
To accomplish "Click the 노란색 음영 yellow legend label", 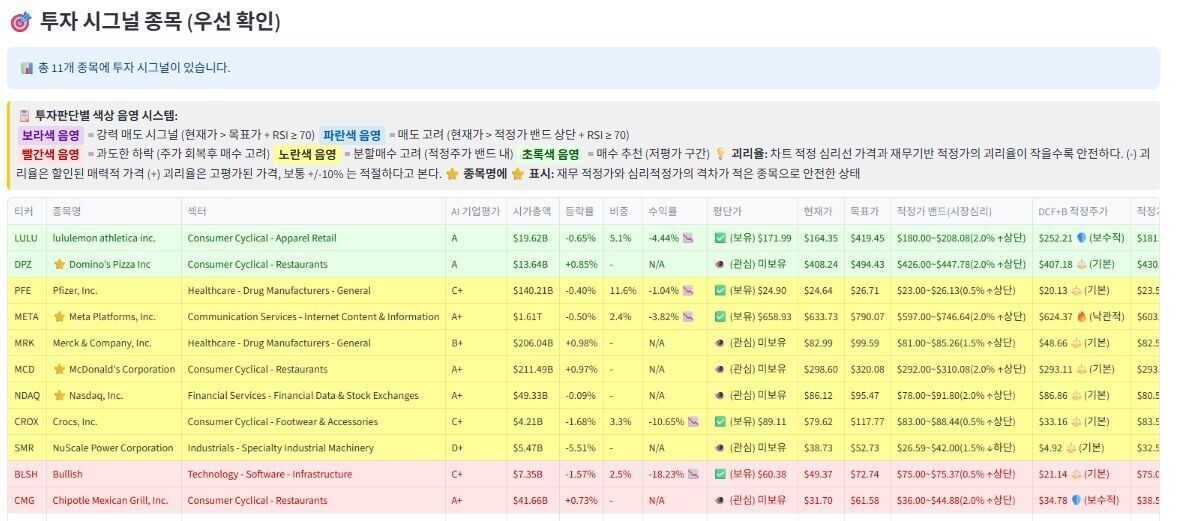I will pos(307,154).
